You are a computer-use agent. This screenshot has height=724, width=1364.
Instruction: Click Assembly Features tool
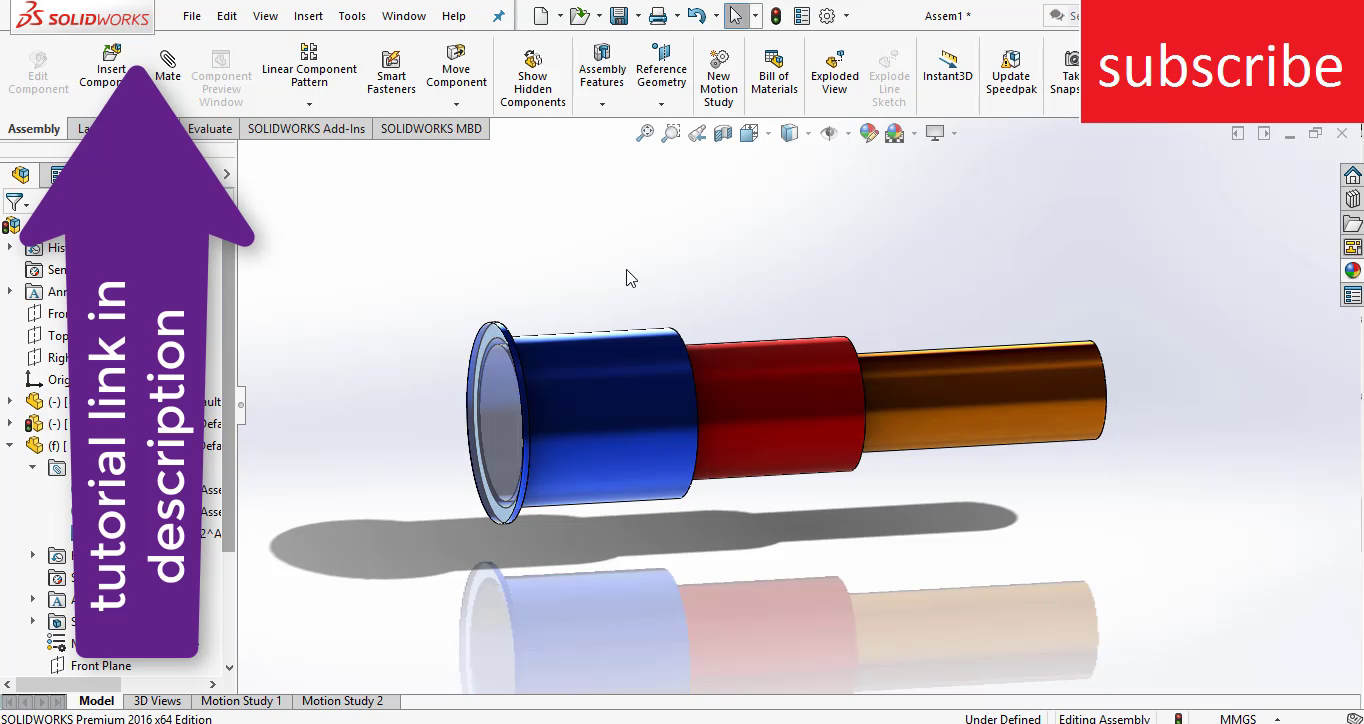point(602,66)
